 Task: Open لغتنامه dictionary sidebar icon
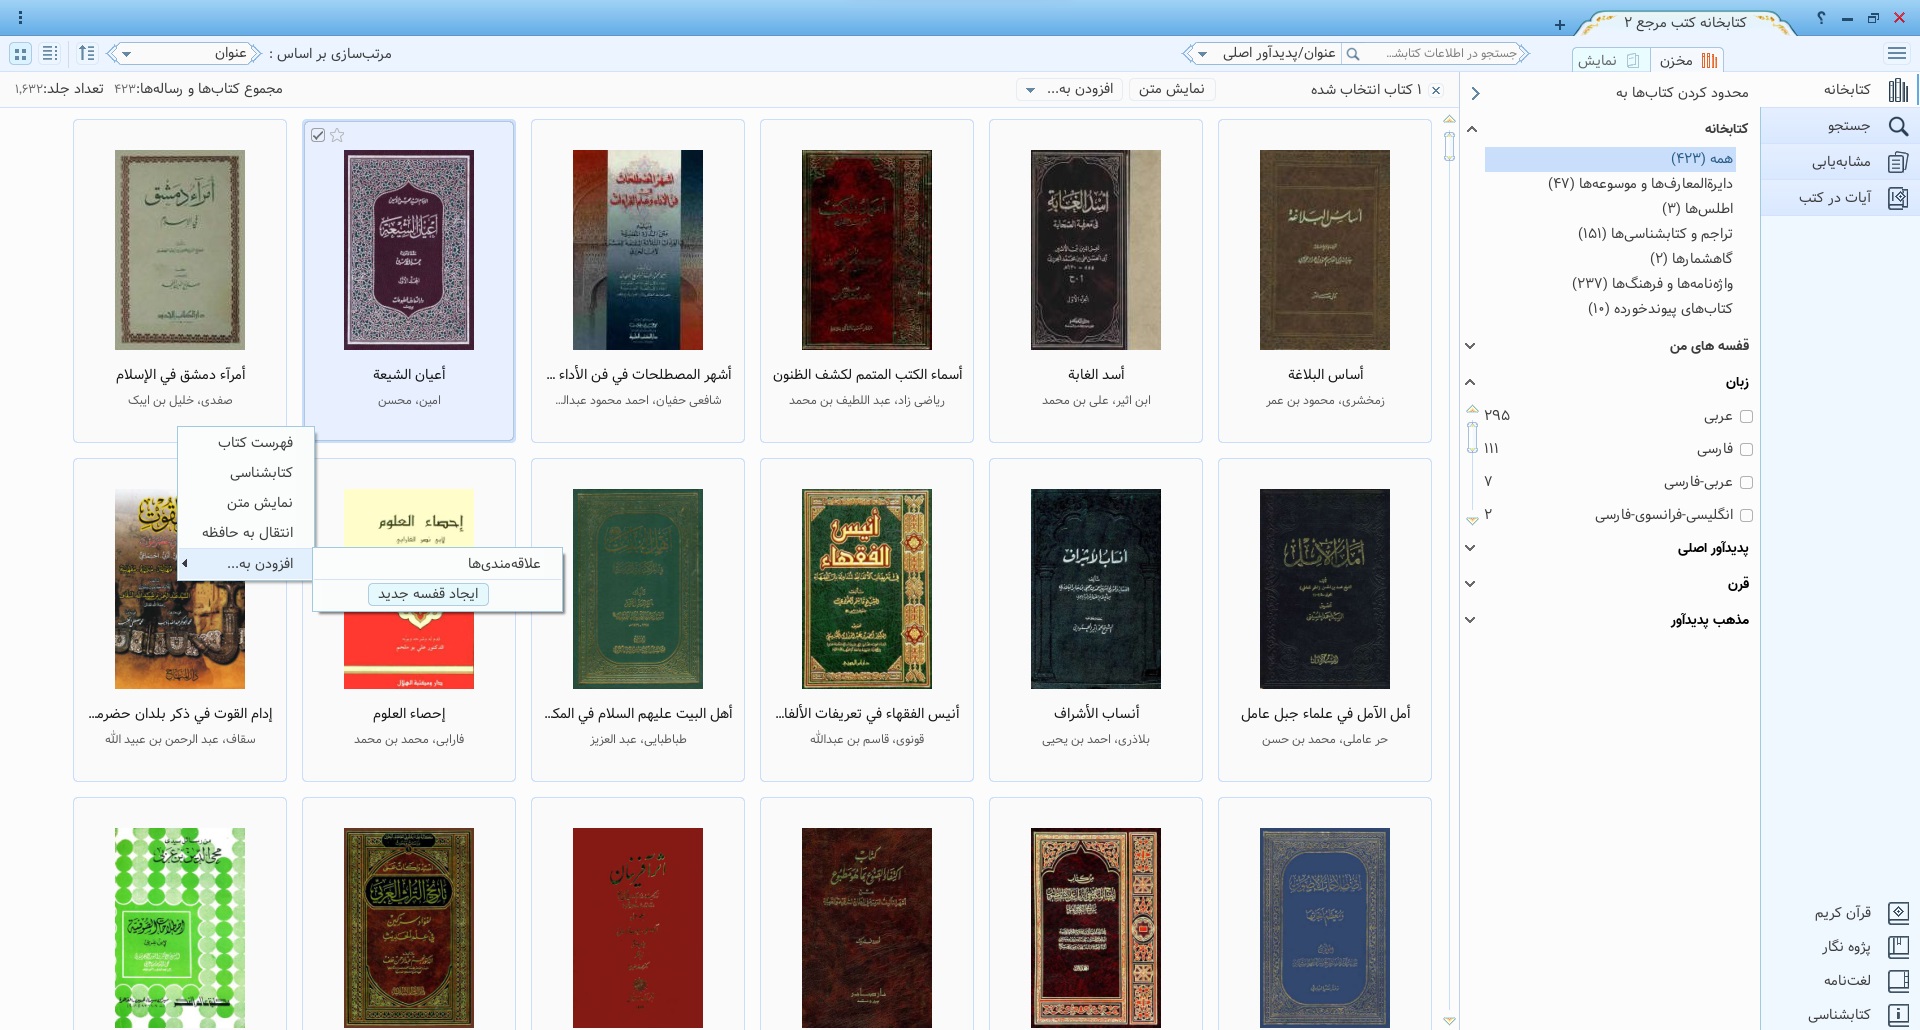point(1898,981)
